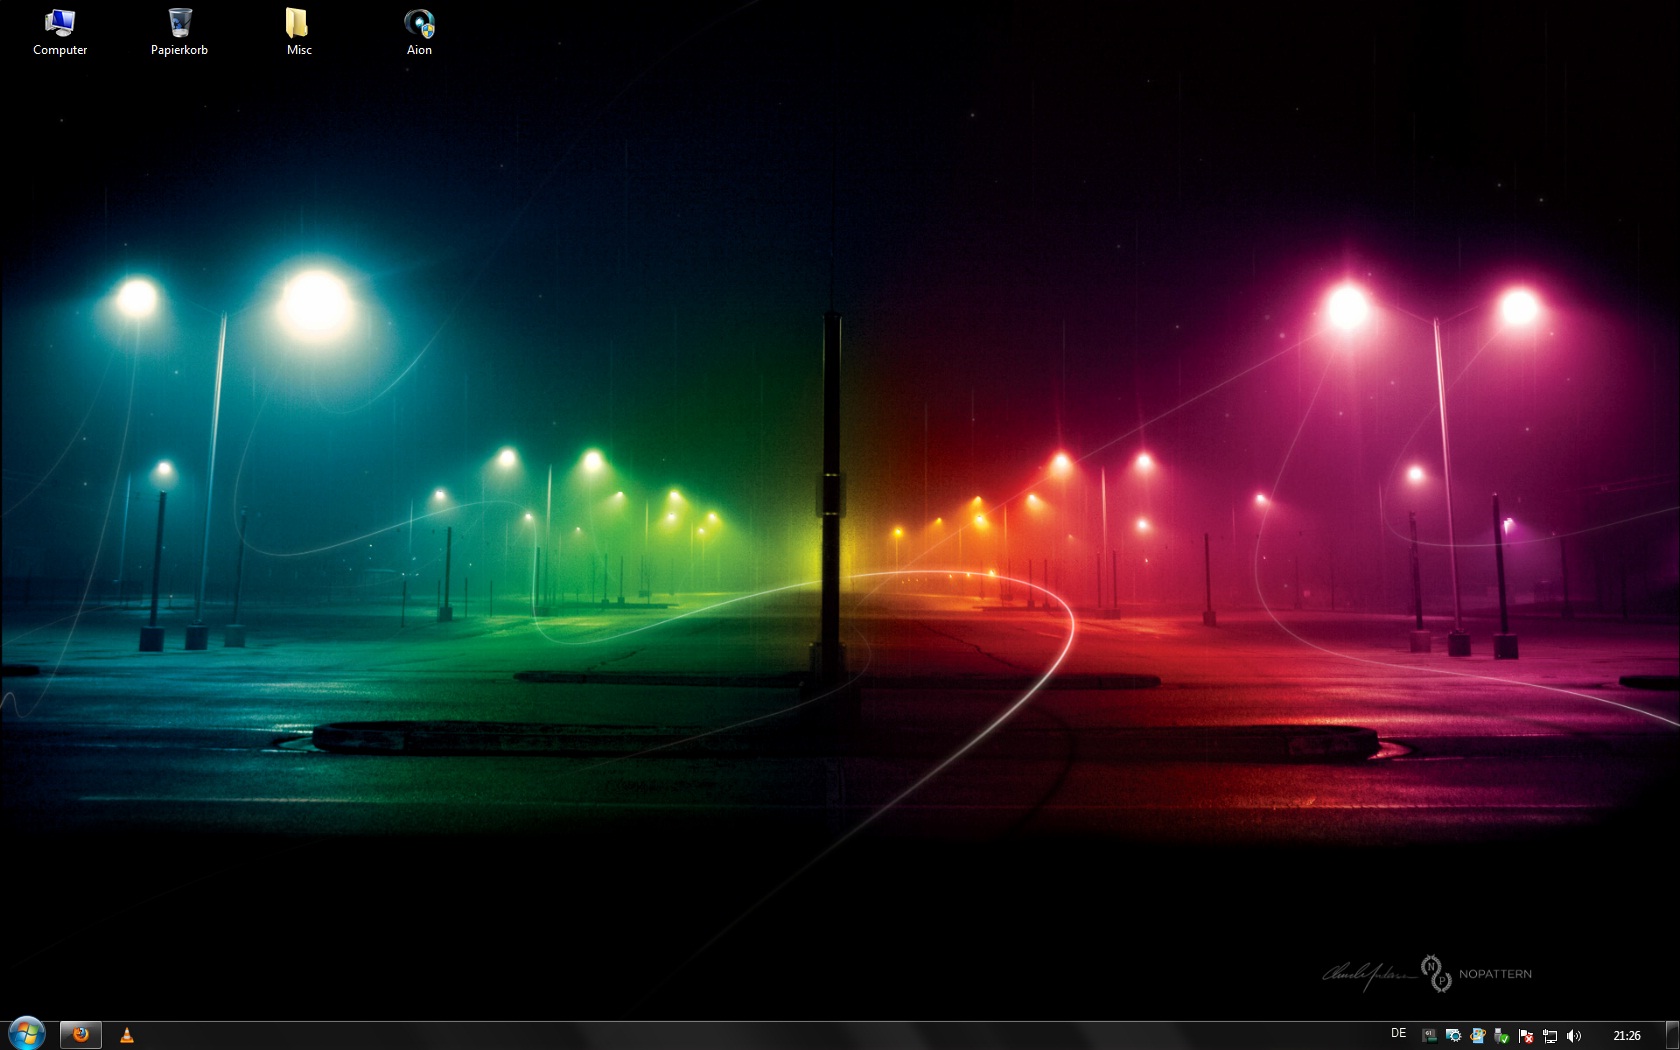Screen dimensions: 1680x1050
Task: Click Safely Remove Hardware USB icon
Action: point(1502,1036)
